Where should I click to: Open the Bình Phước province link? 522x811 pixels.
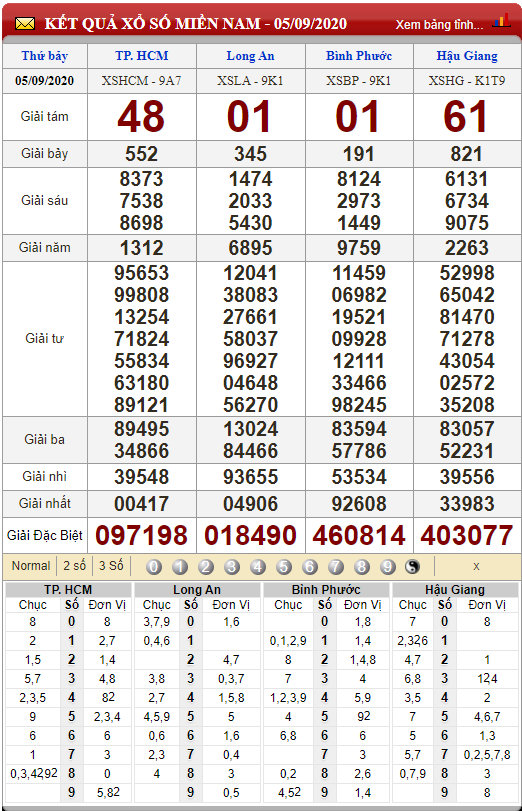359,56
